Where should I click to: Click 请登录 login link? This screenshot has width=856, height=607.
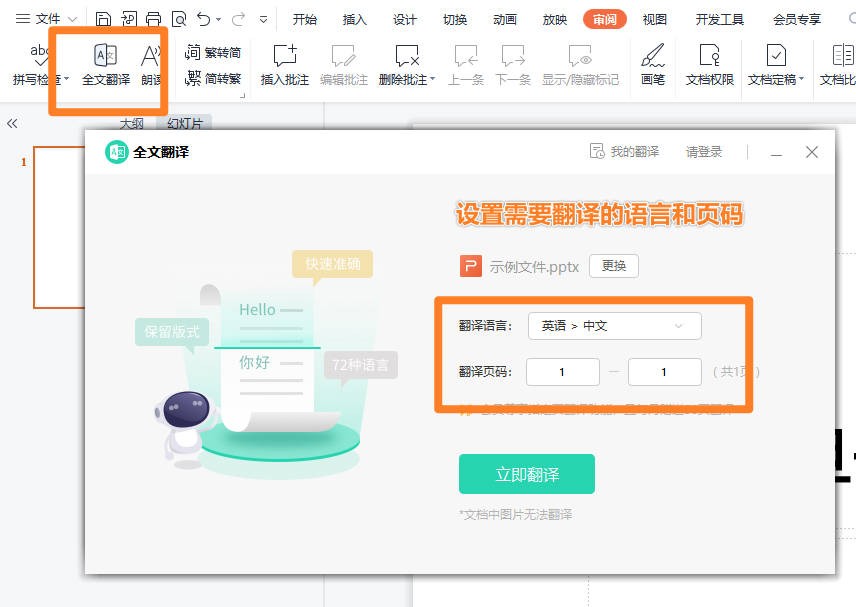click(x=704, y=152)
